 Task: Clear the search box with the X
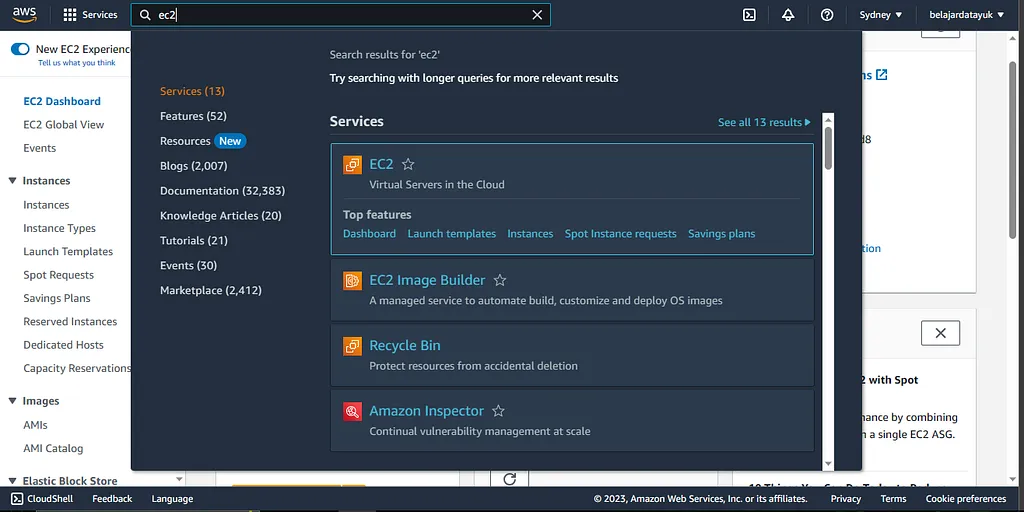tap(537, 15)
